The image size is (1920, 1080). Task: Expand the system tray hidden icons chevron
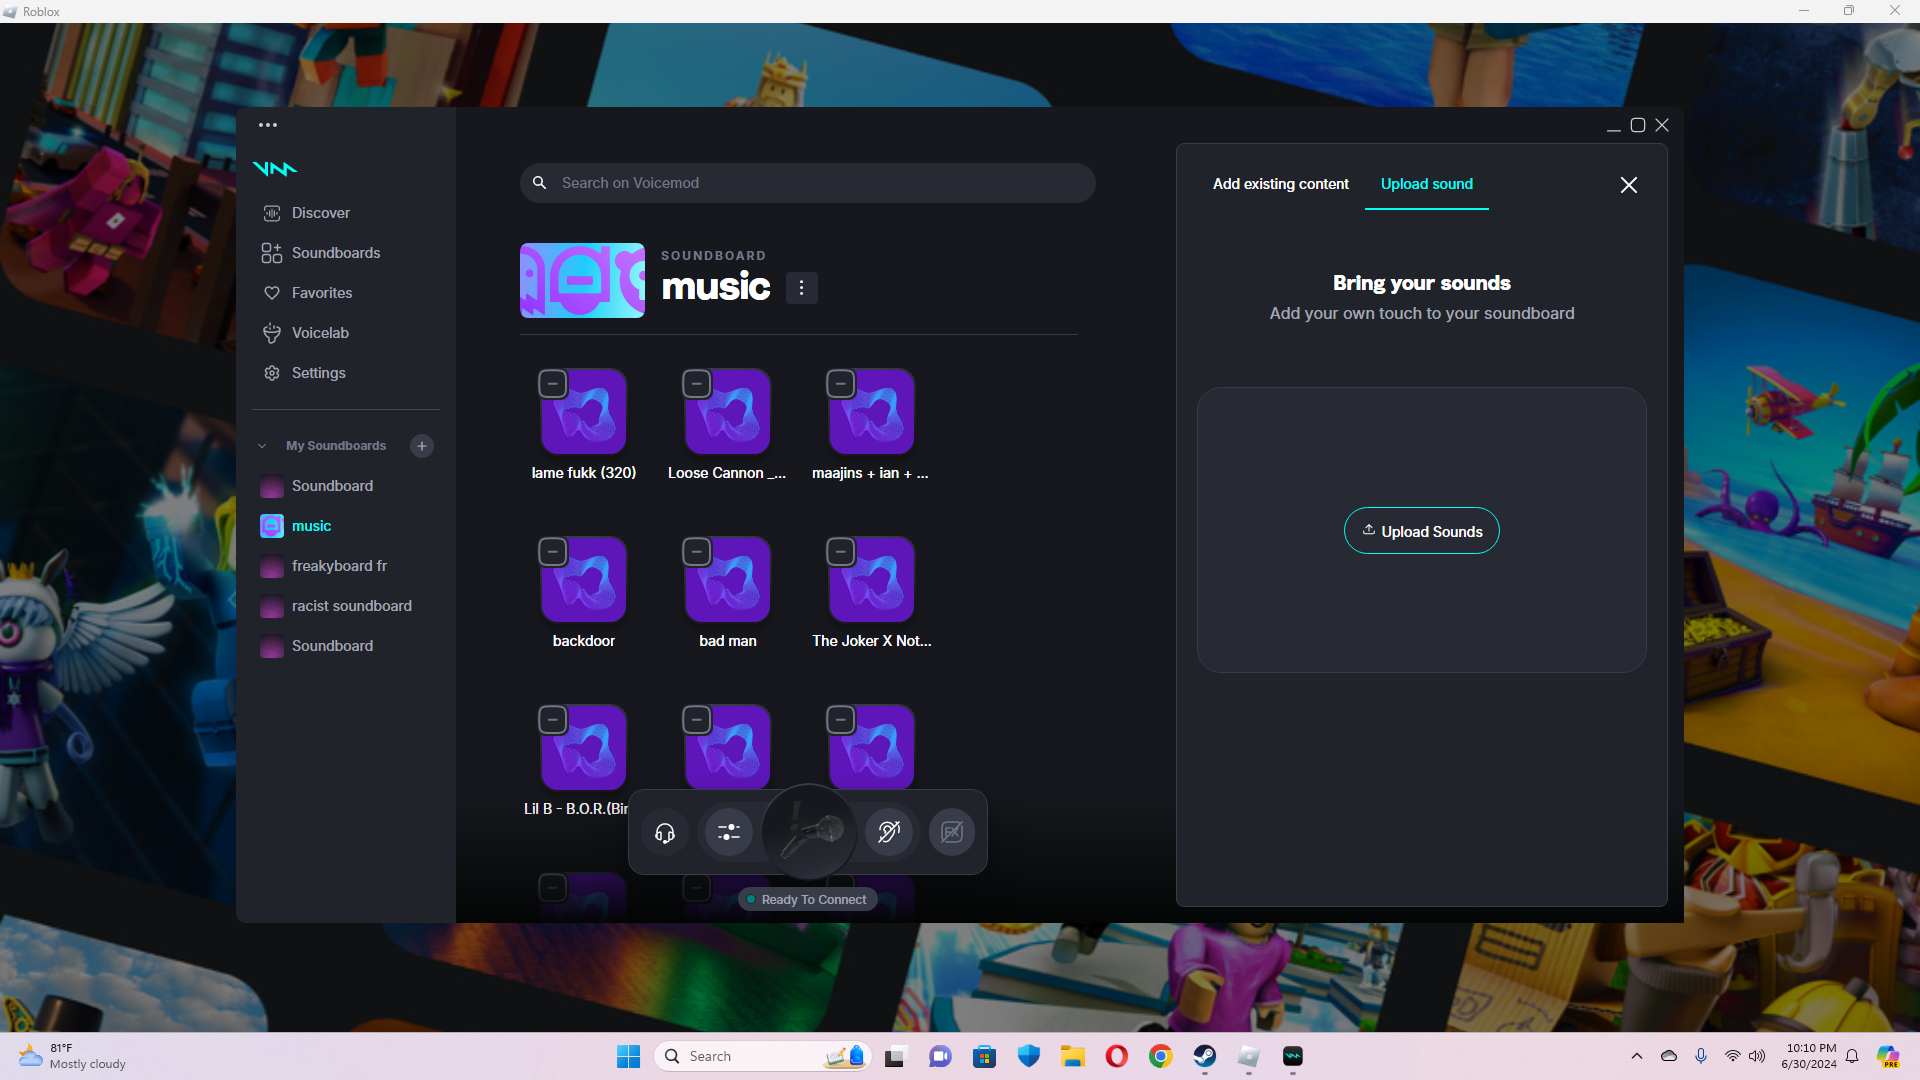pyautogui.click(x=1637, y=1056)
